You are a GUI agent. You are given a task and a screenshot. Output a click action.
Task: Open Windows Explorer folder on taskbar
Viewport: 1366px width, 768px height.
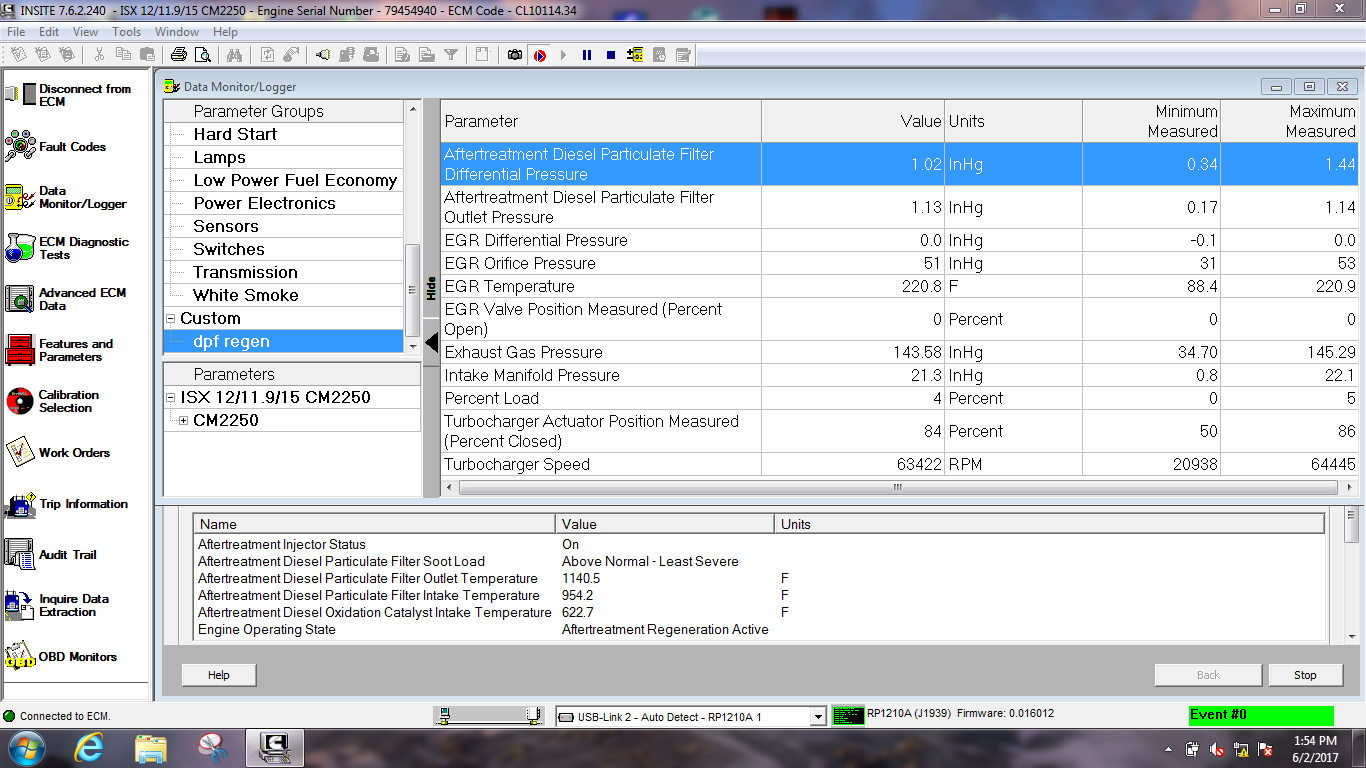pos(151,748)
